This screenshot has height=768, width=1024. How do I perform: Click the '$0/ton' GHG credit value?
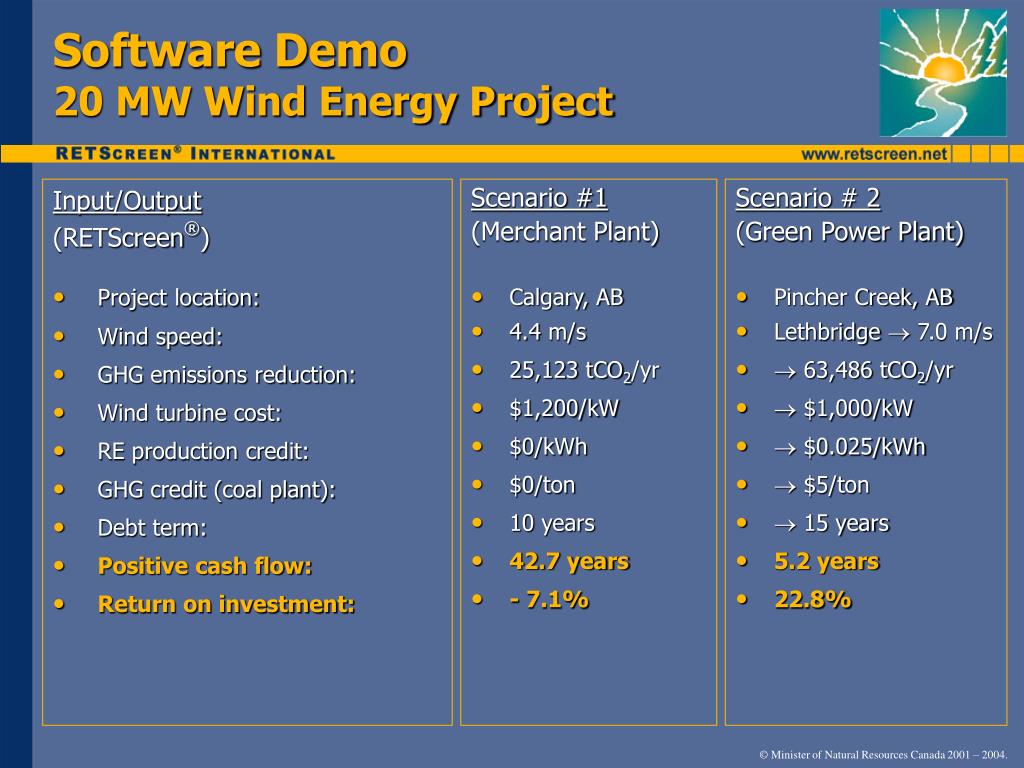tap(542, 485)
